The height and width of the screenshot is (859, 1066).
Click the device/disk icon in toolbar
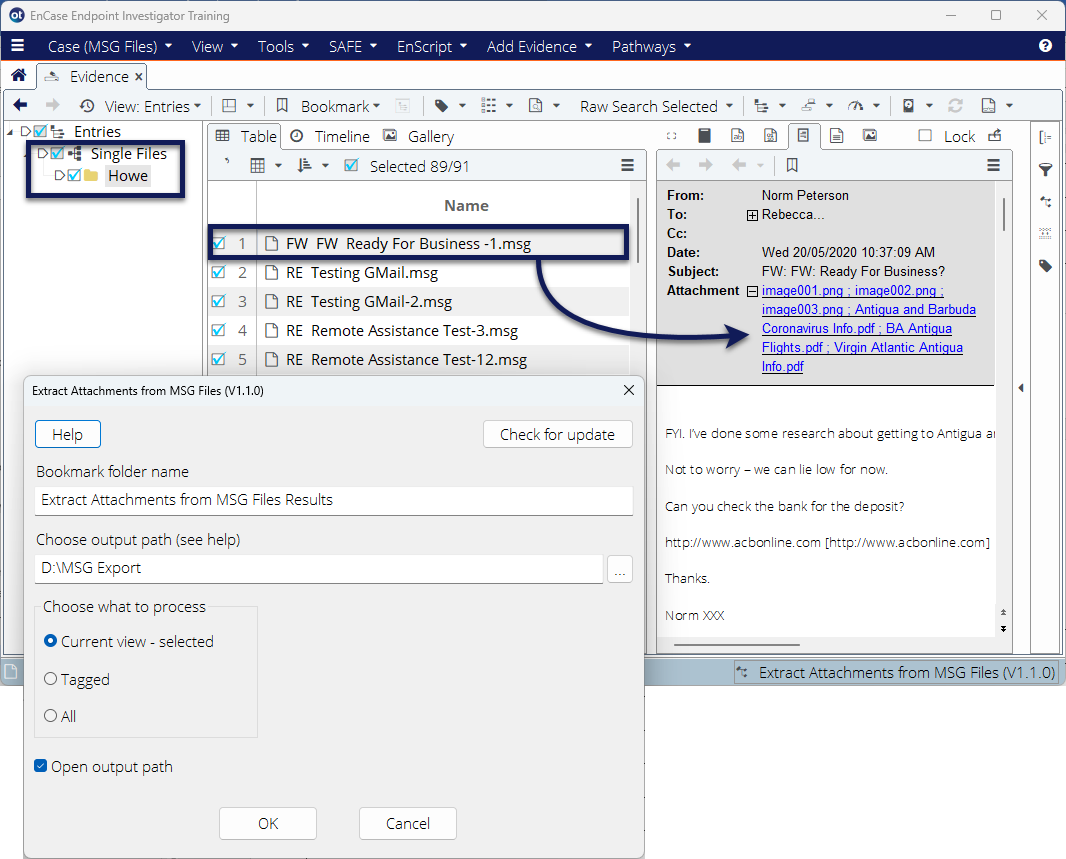pos(908,105)
